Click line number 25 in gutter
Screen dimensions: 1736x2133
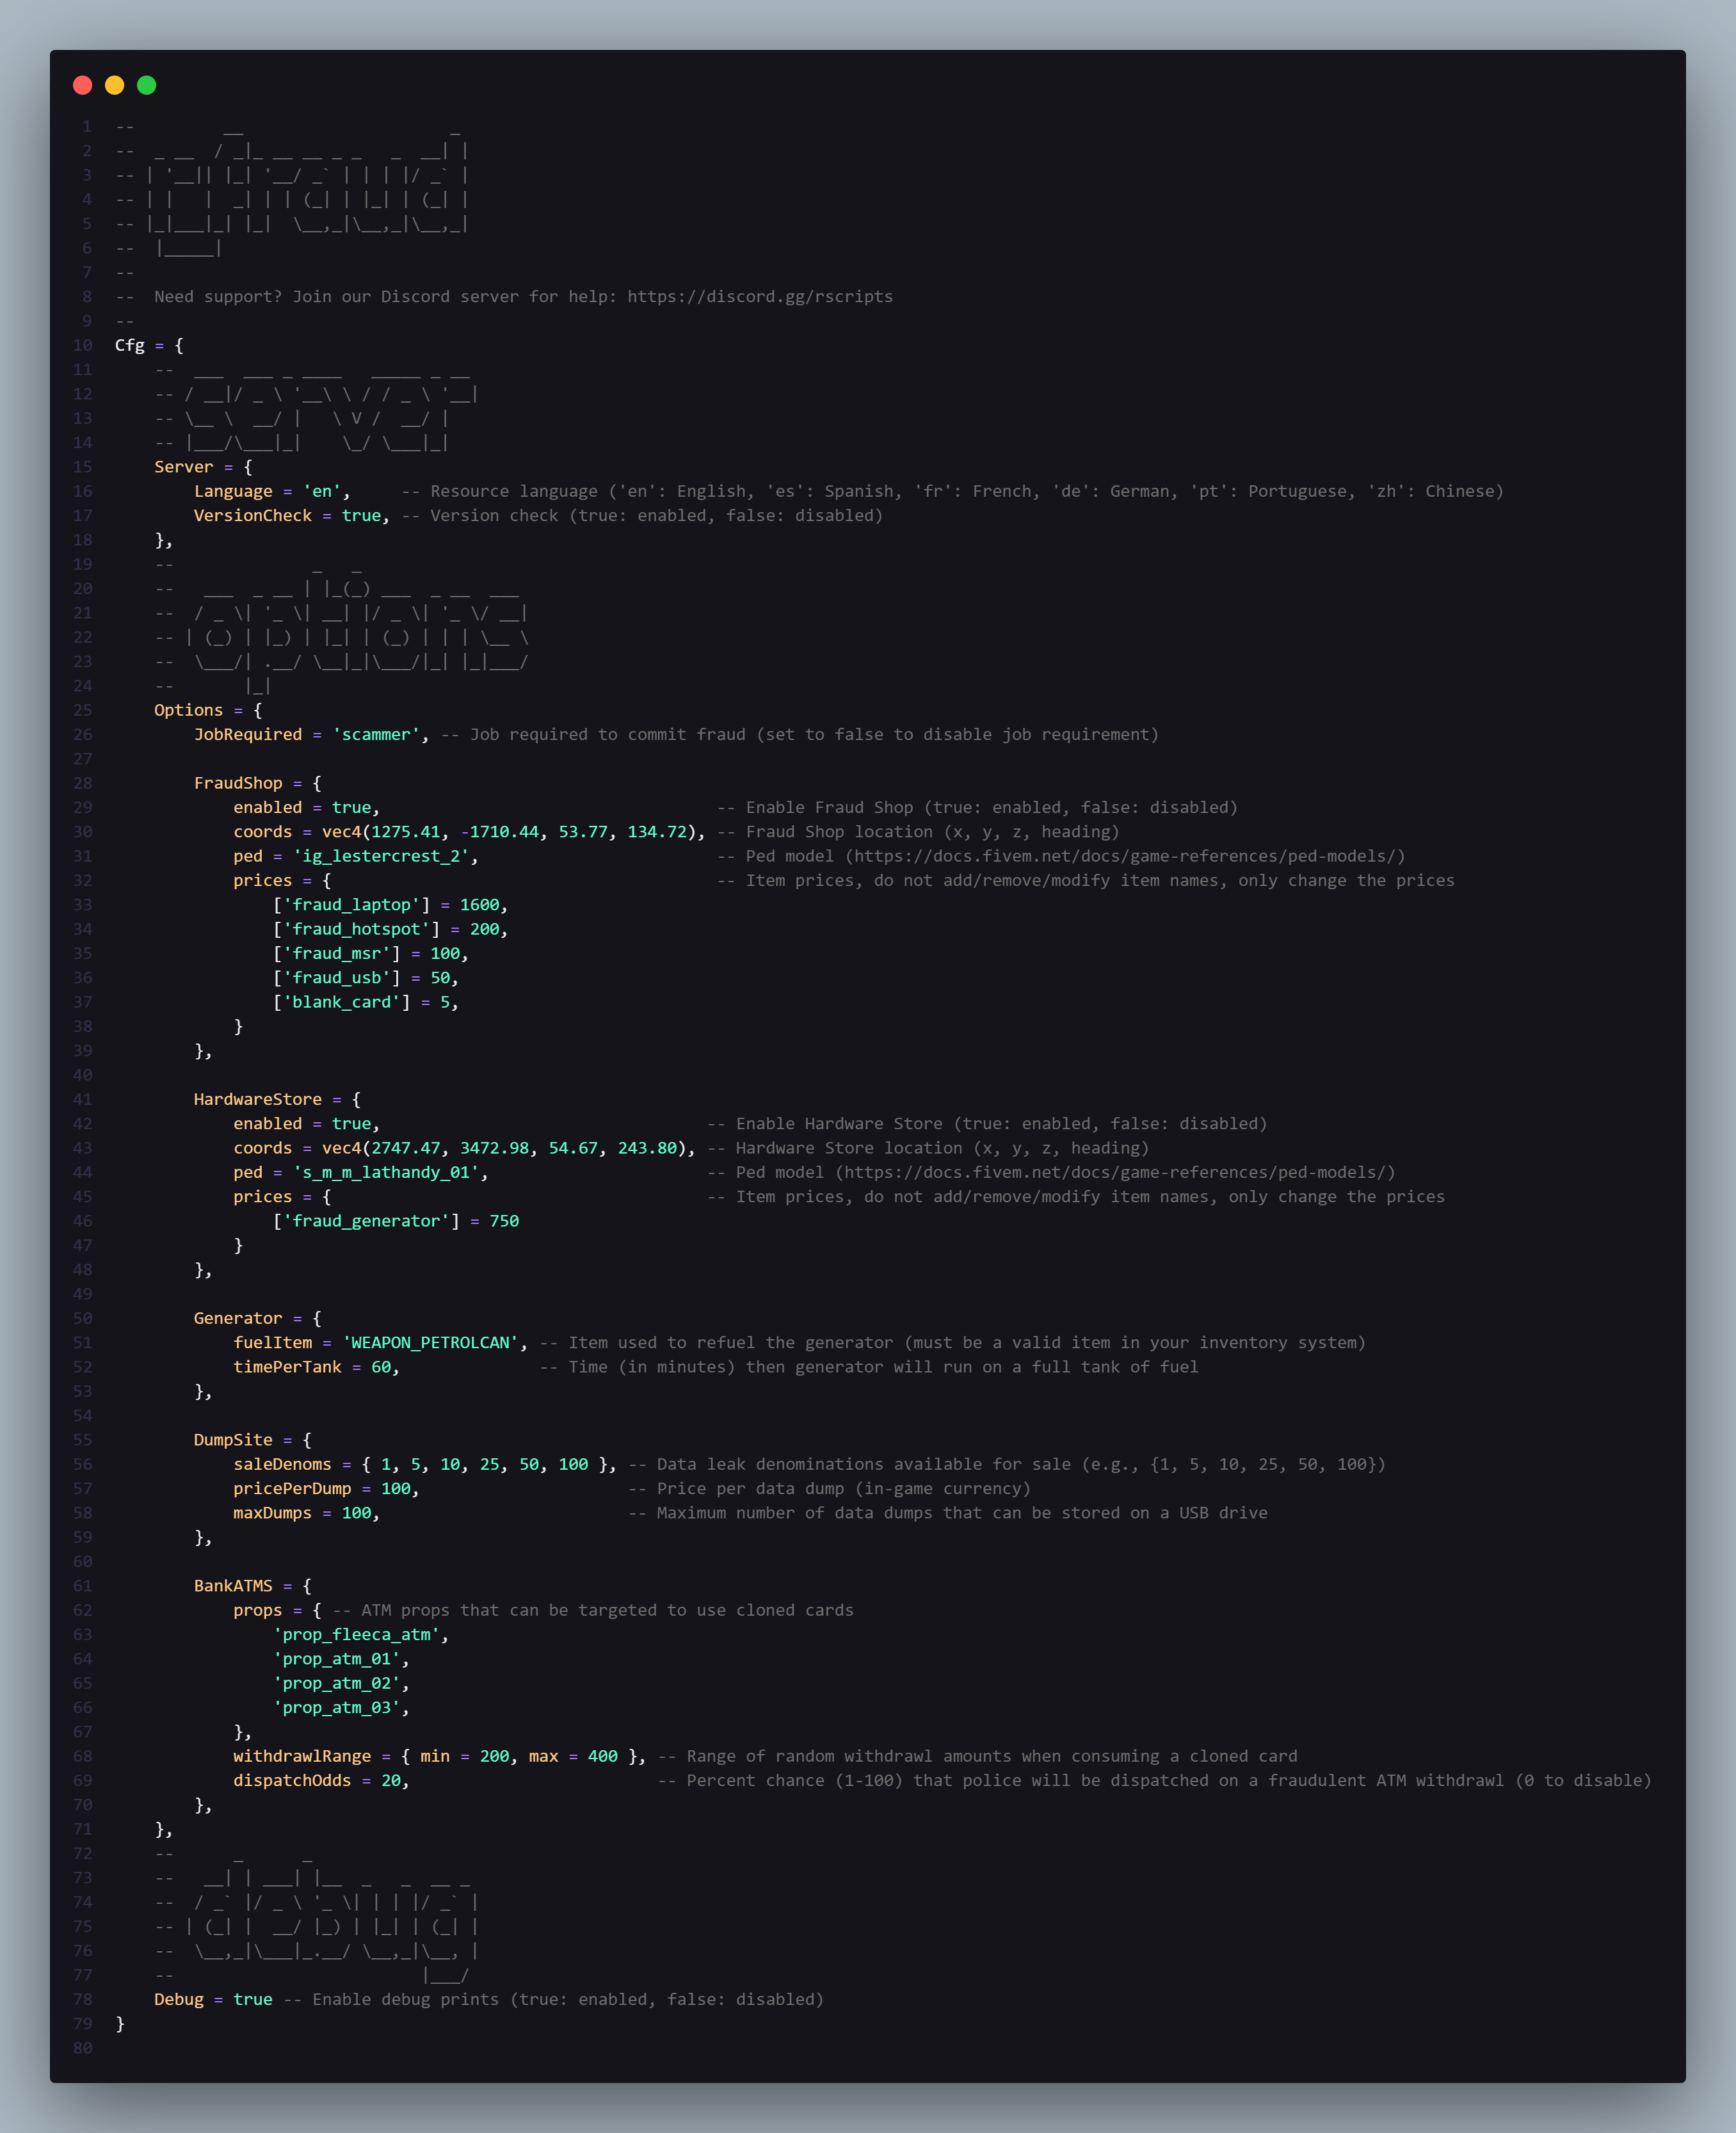[83, 711]
